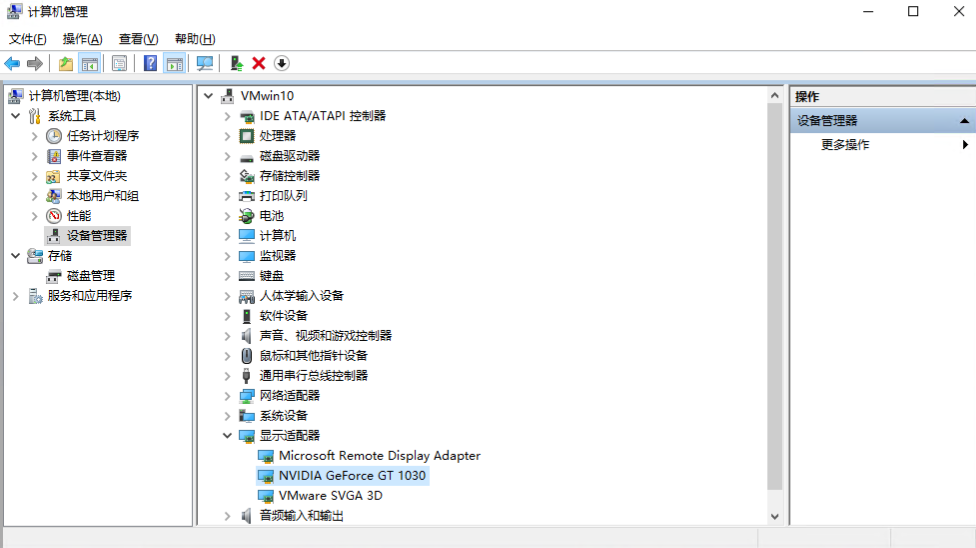976x548 pixels.
Task: Click the blue Back arrow in toolbar
Action: [x=12, y=64]
